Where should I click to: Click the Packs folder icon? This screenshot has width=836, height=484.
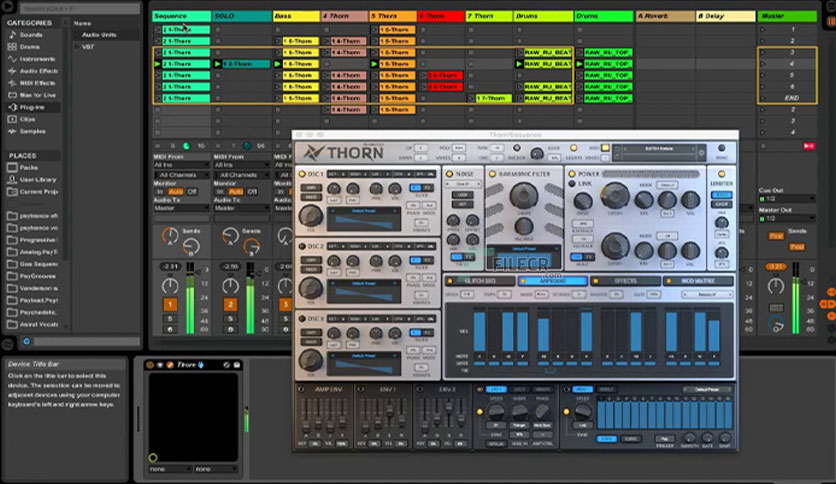pyautogui.click(x=12, y=167)
